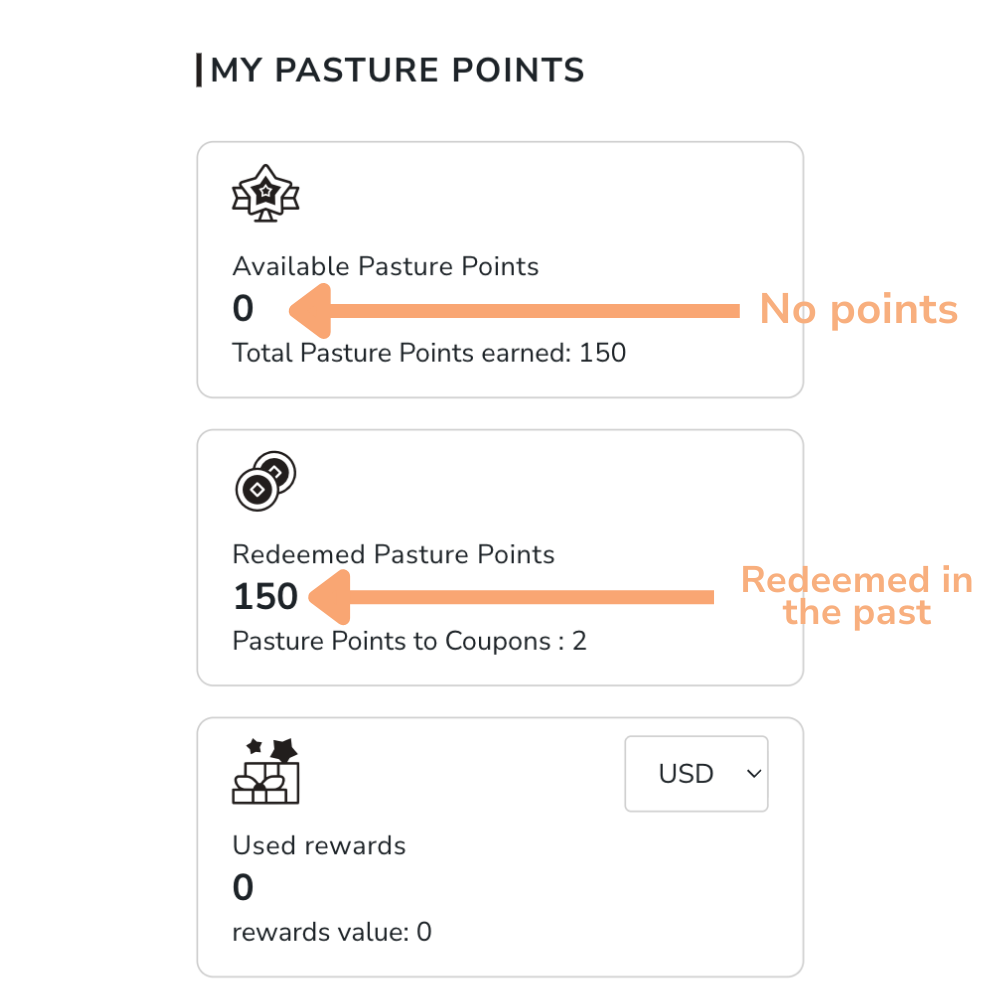
Task: Click the redeemed points value 150
Action: point(266,597)
